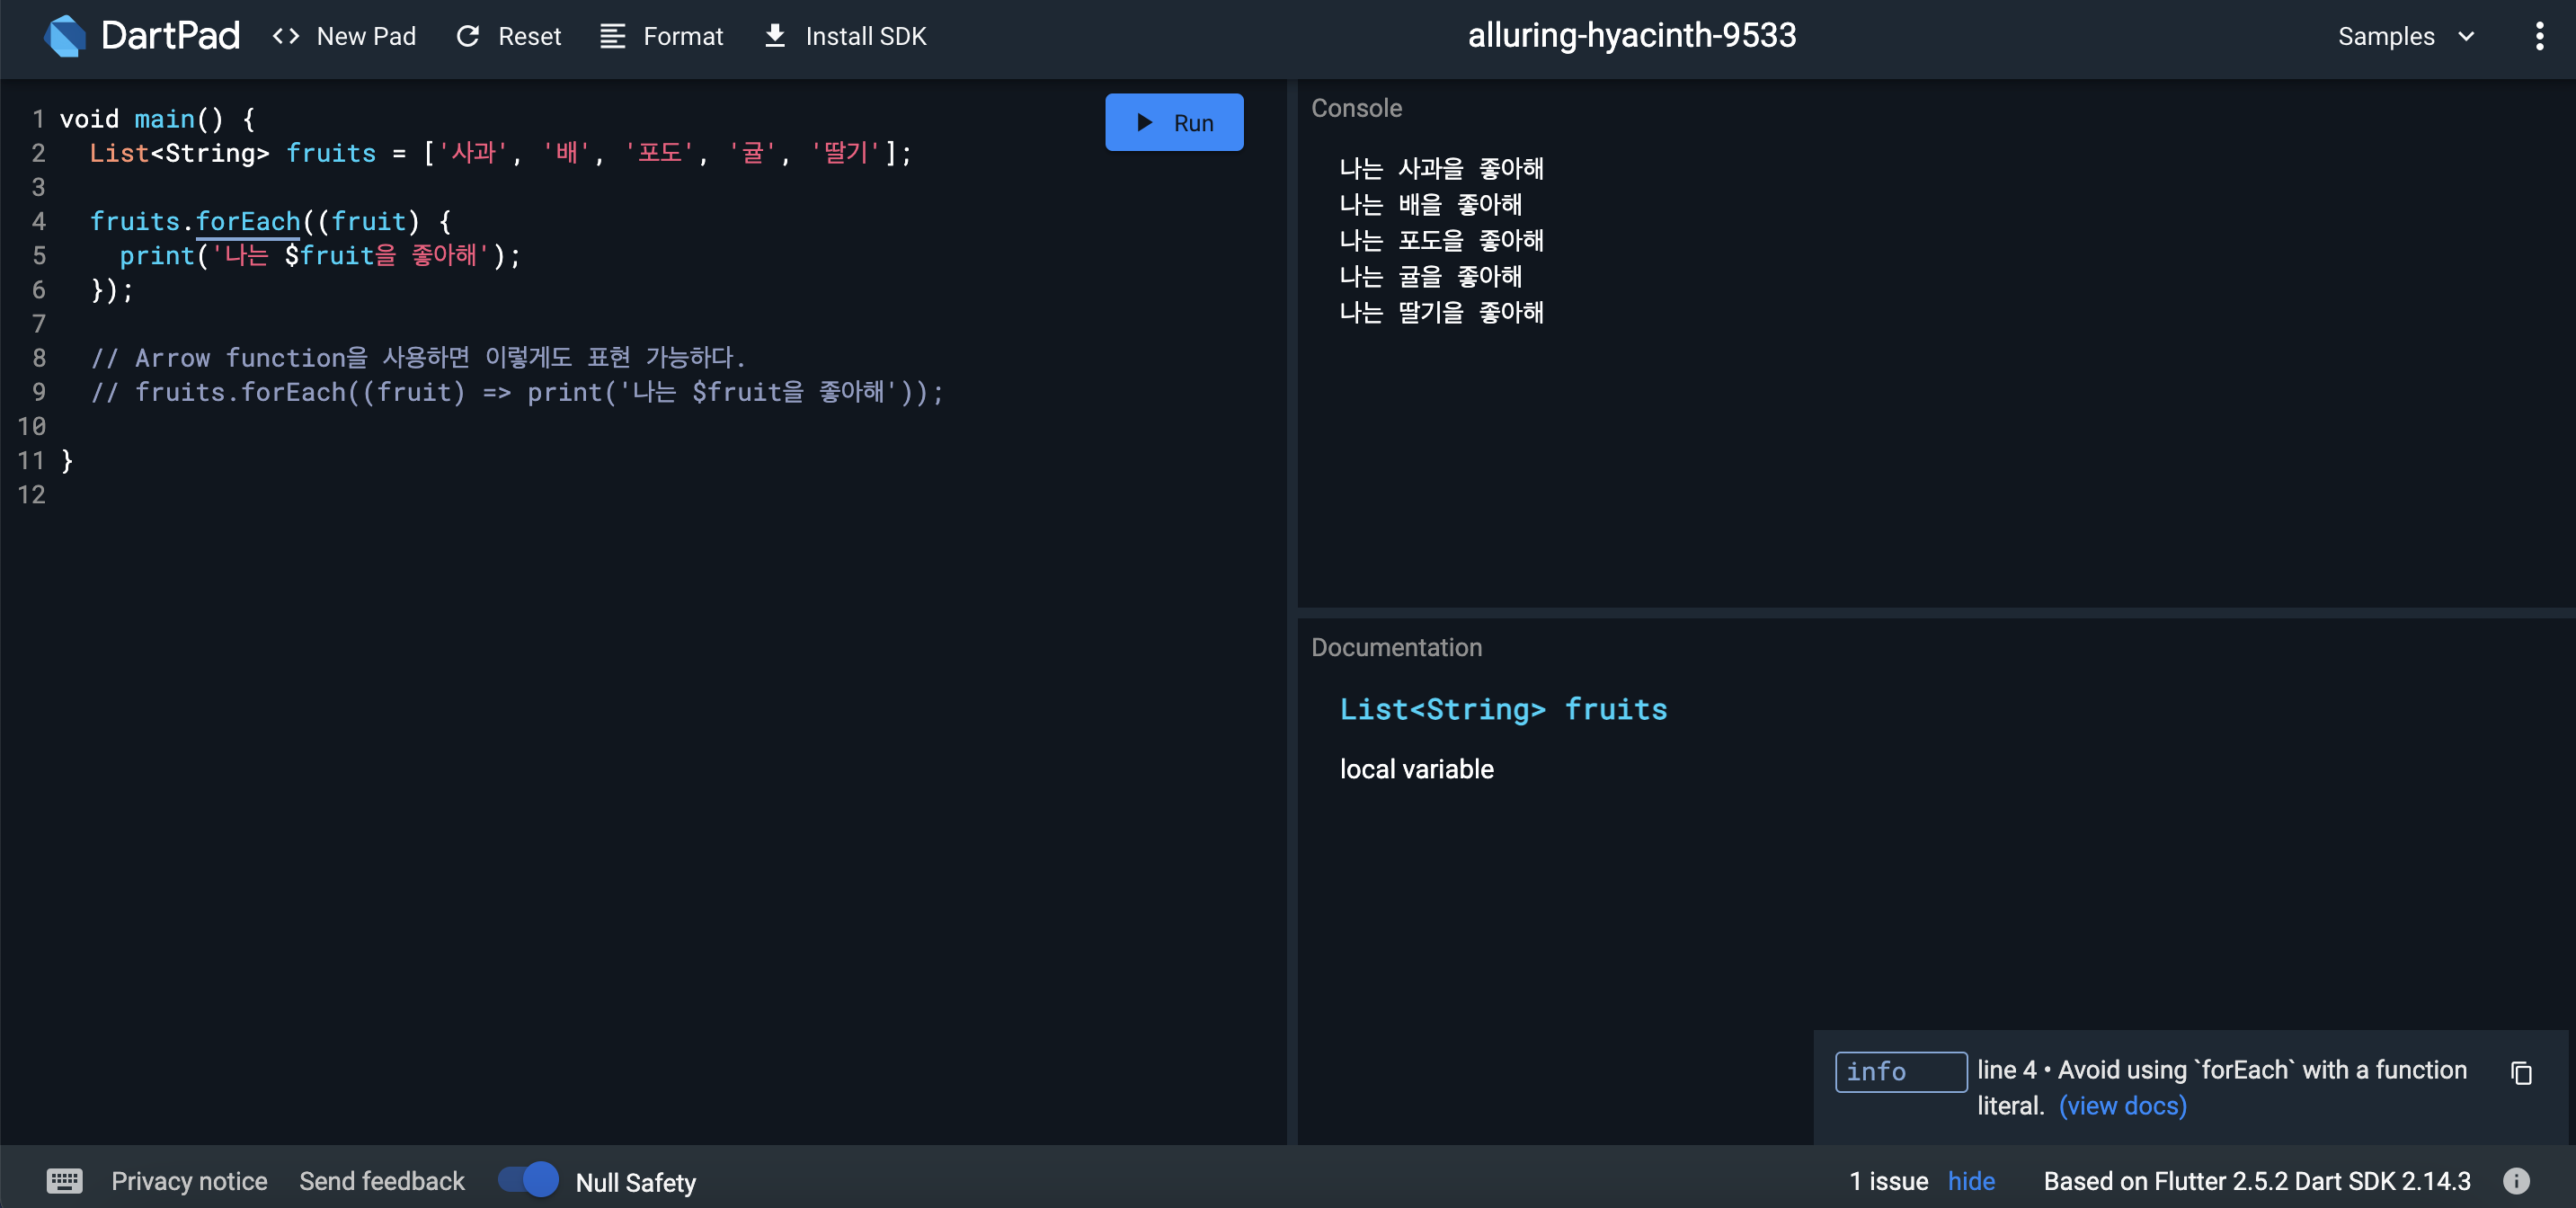Open keyboard shortcuts via keyboard icon

[x=65, y=1181]
